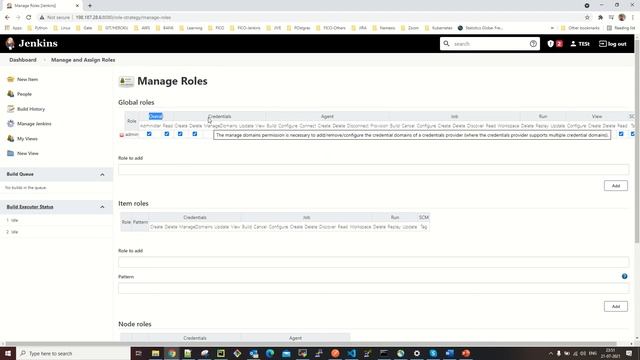
Task: Reload the page with refresh icon
Action: click(29, 17)
